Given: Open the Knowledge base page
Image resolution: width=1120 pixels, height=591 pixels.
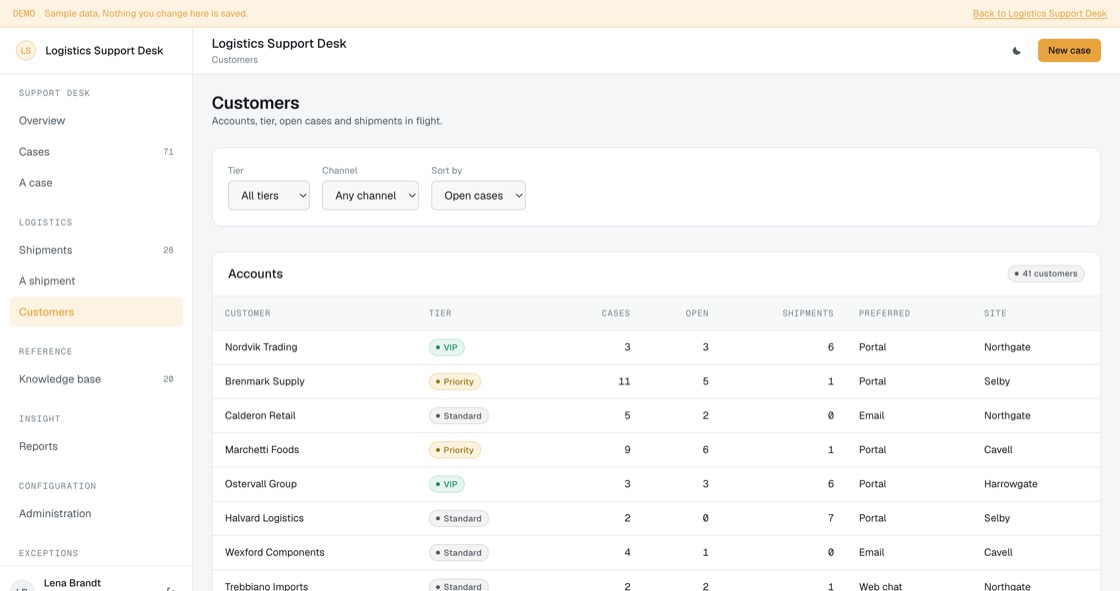Looking at the screenshot, I should click(x=96, y=379).
